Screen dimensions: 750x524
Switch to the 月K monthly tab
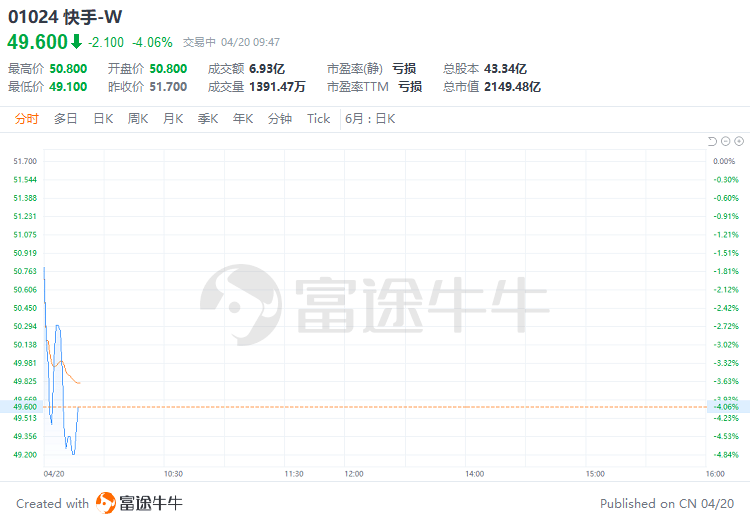(173, 119)
